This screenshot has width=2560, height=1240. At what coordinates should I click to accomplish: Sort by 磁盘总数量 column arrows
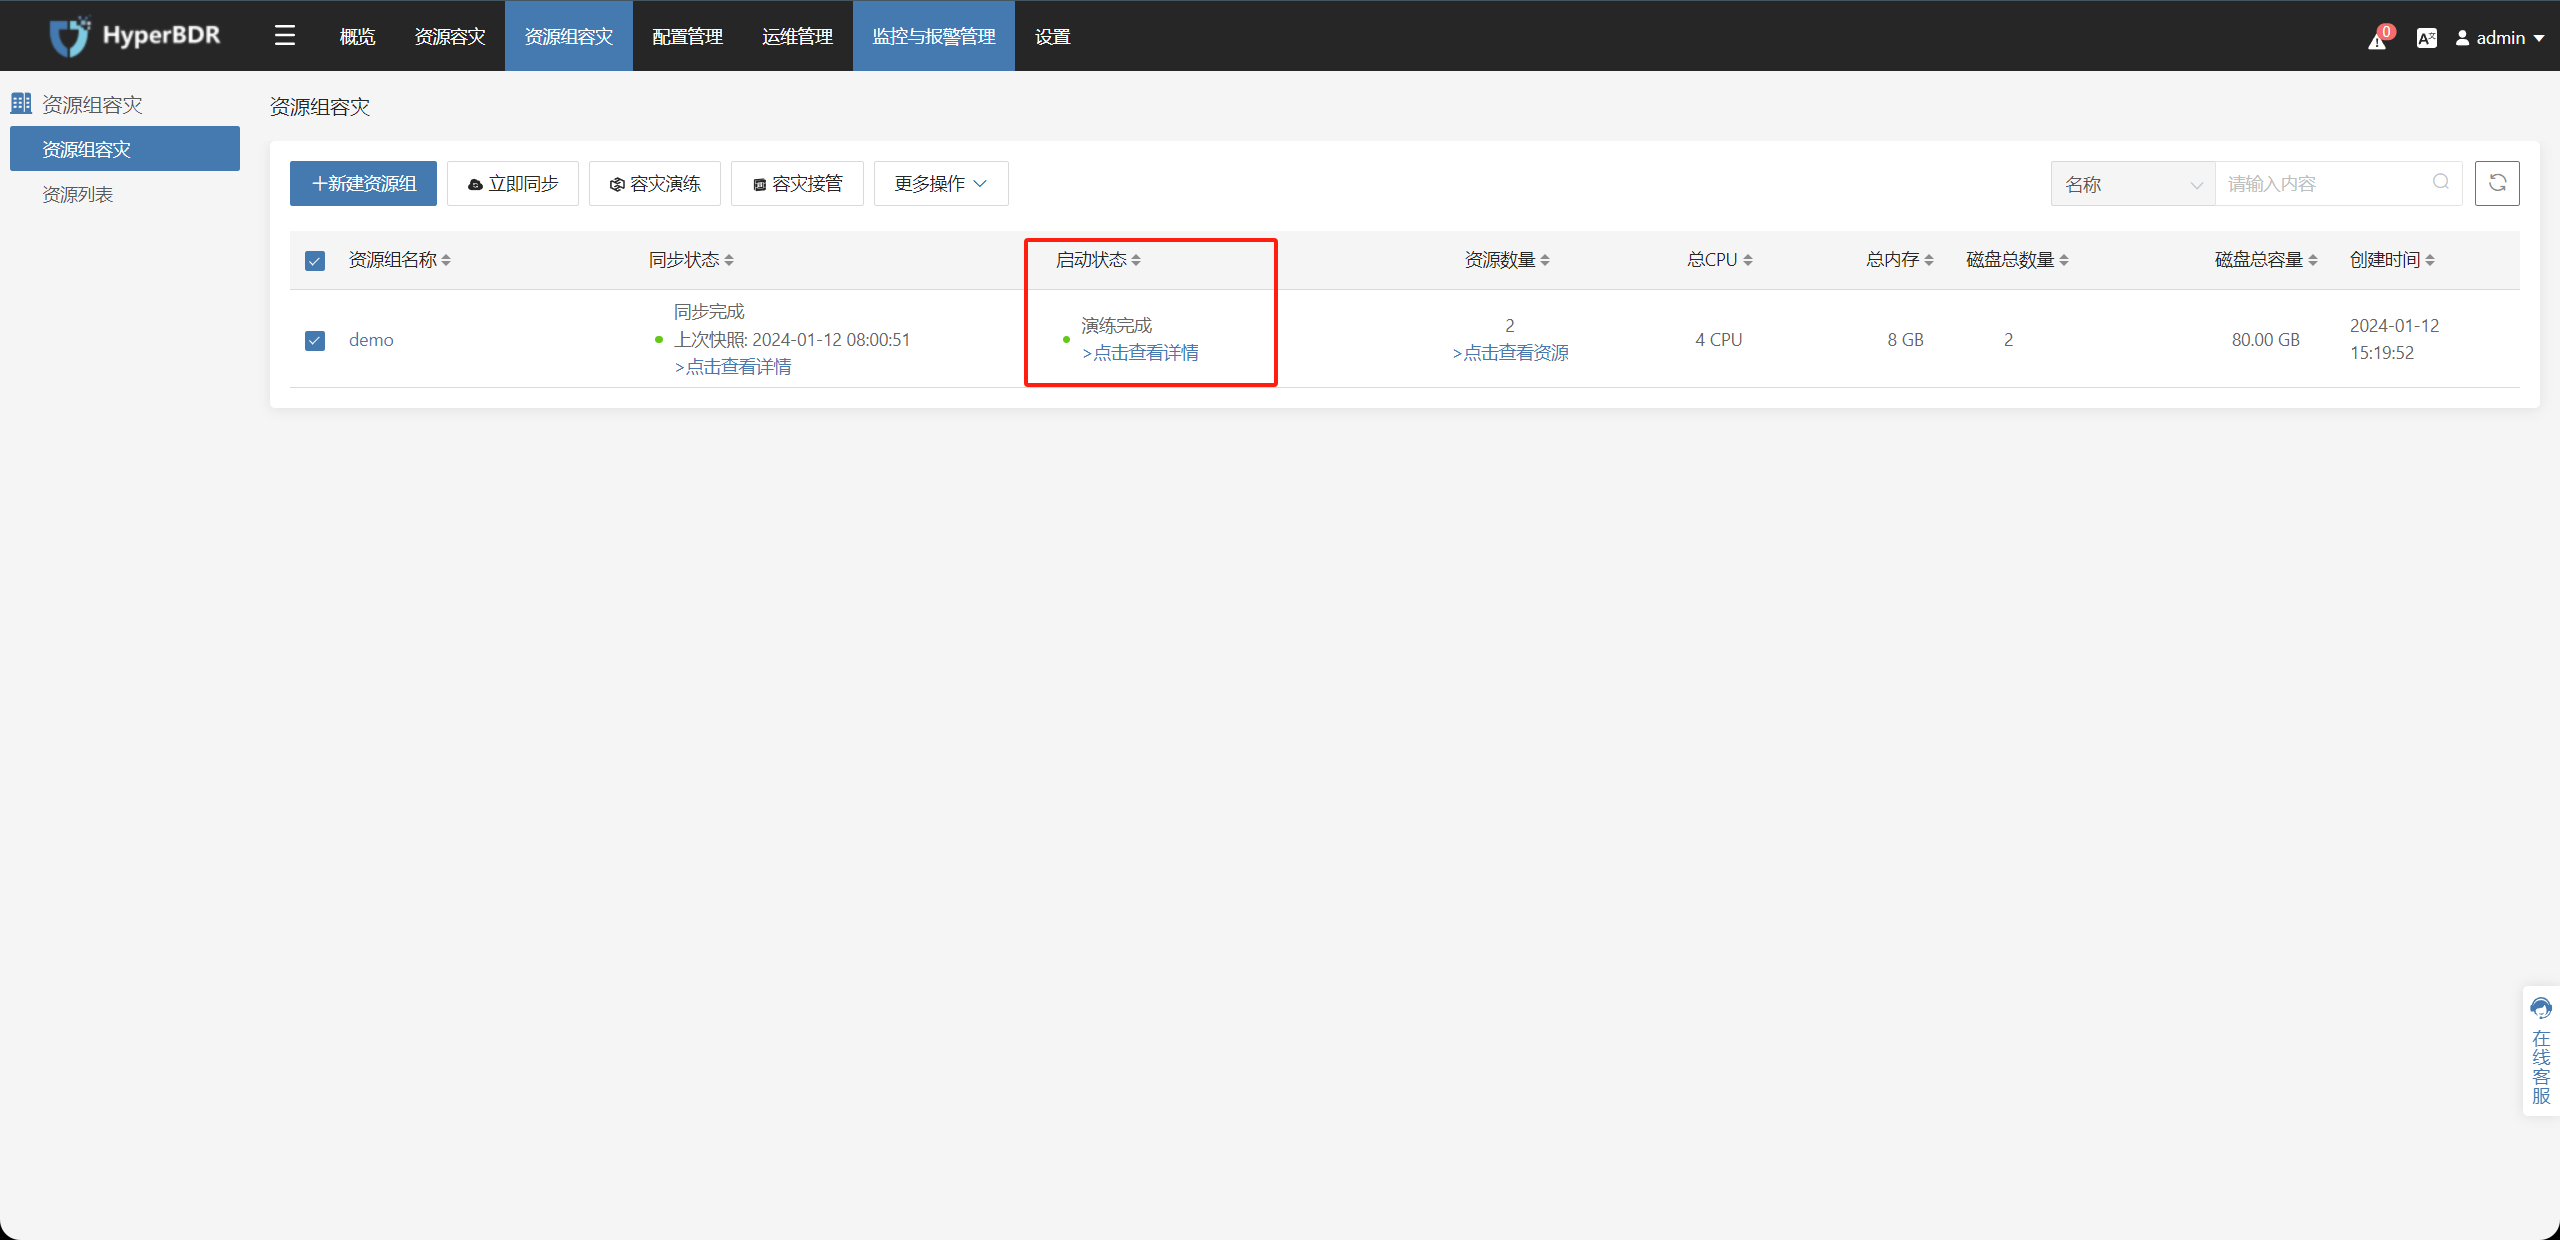point(2064,260)
